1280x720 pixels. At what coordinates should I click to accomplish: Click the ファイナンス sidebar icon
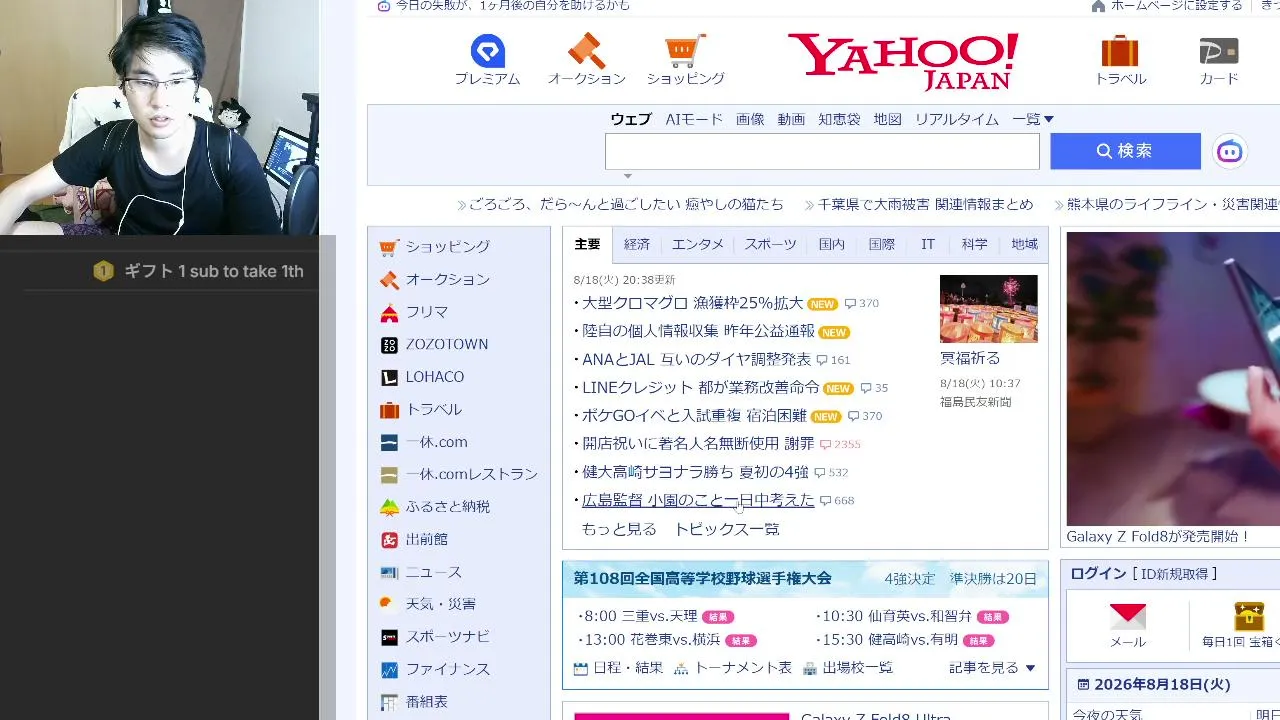389,669
